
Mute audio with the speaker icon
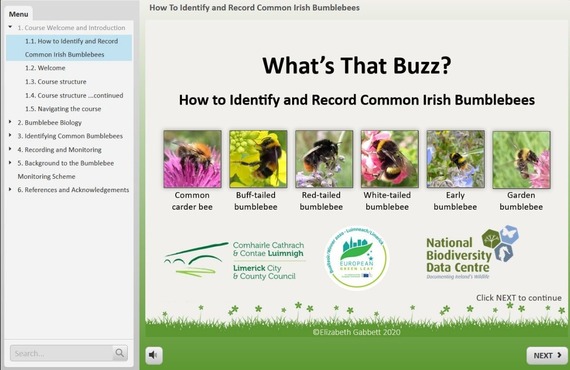coord(154,355)
